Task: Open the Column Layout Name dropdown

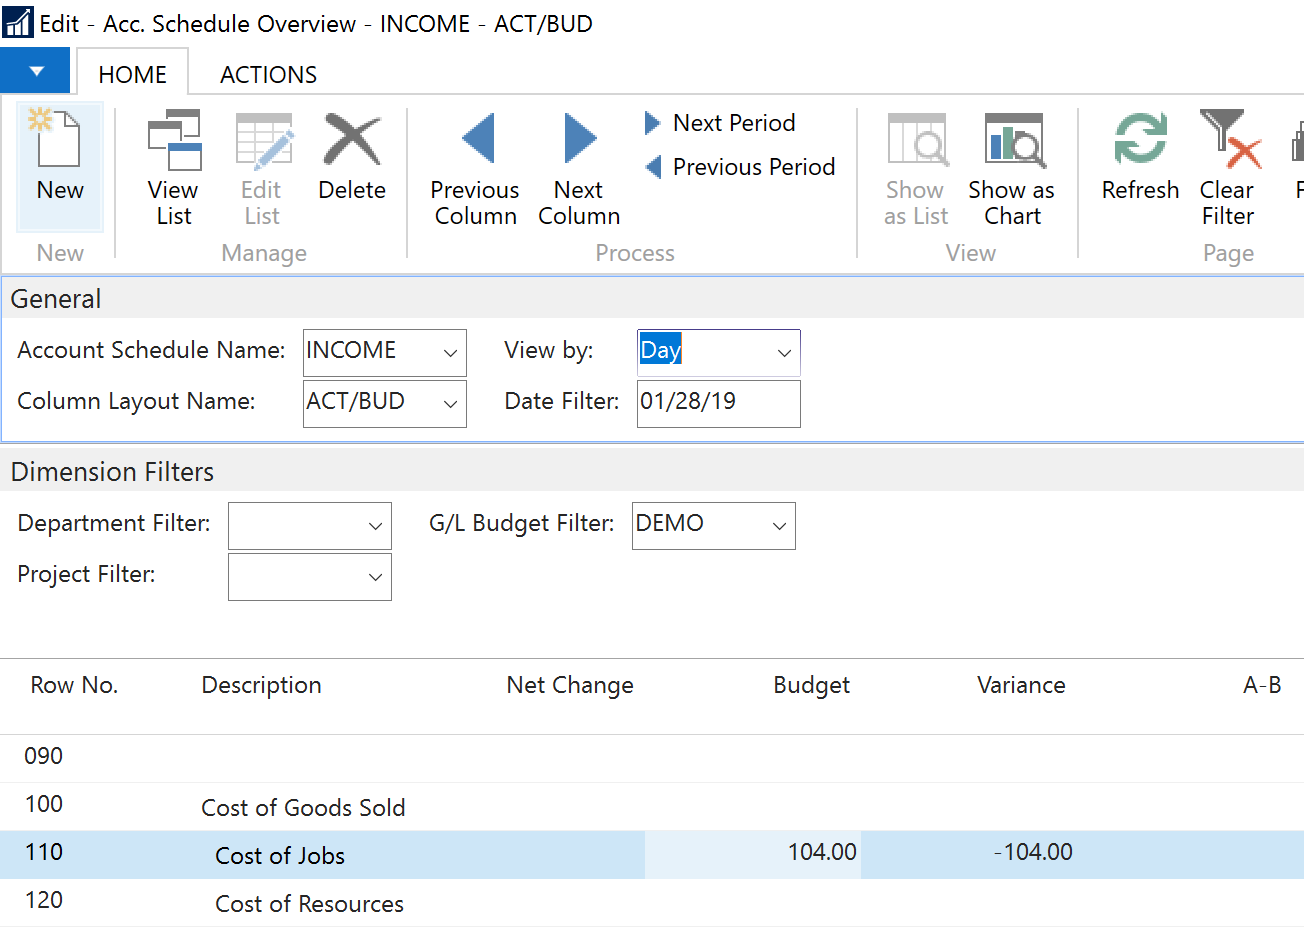Action: point(450,404)
